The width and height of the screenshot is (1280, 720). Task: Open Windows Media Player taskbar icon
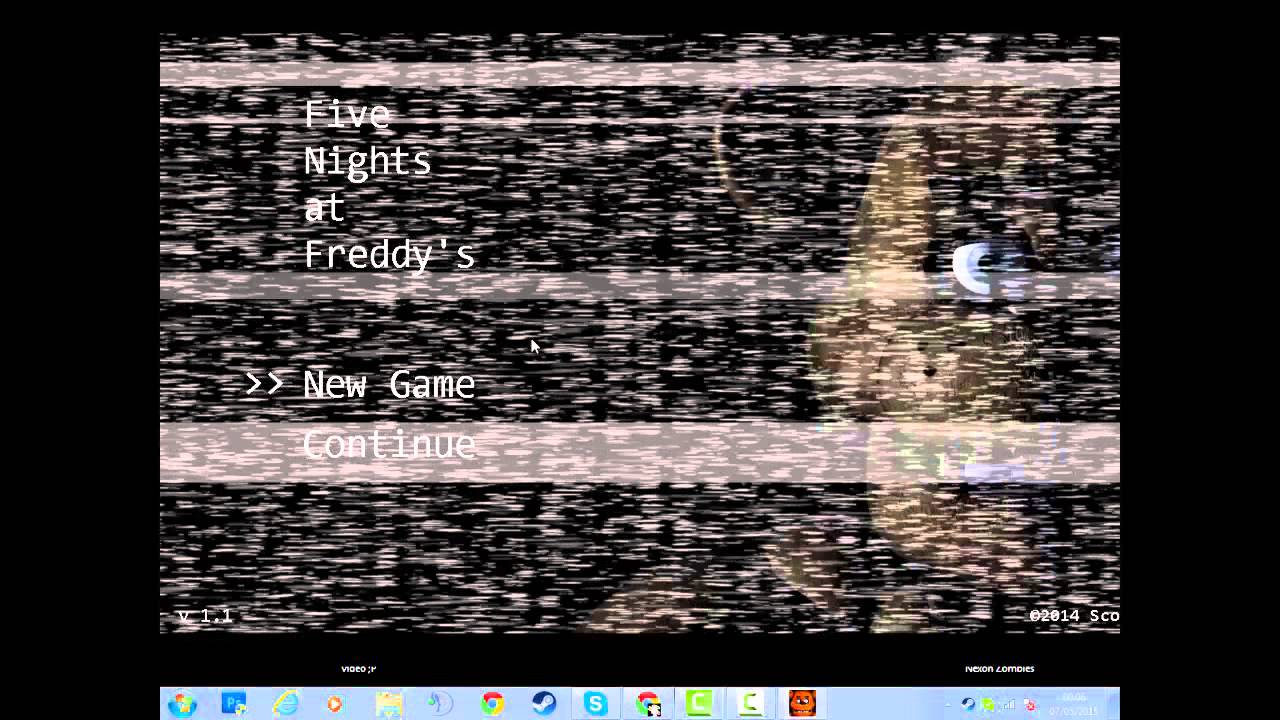(x=336, y=704)
